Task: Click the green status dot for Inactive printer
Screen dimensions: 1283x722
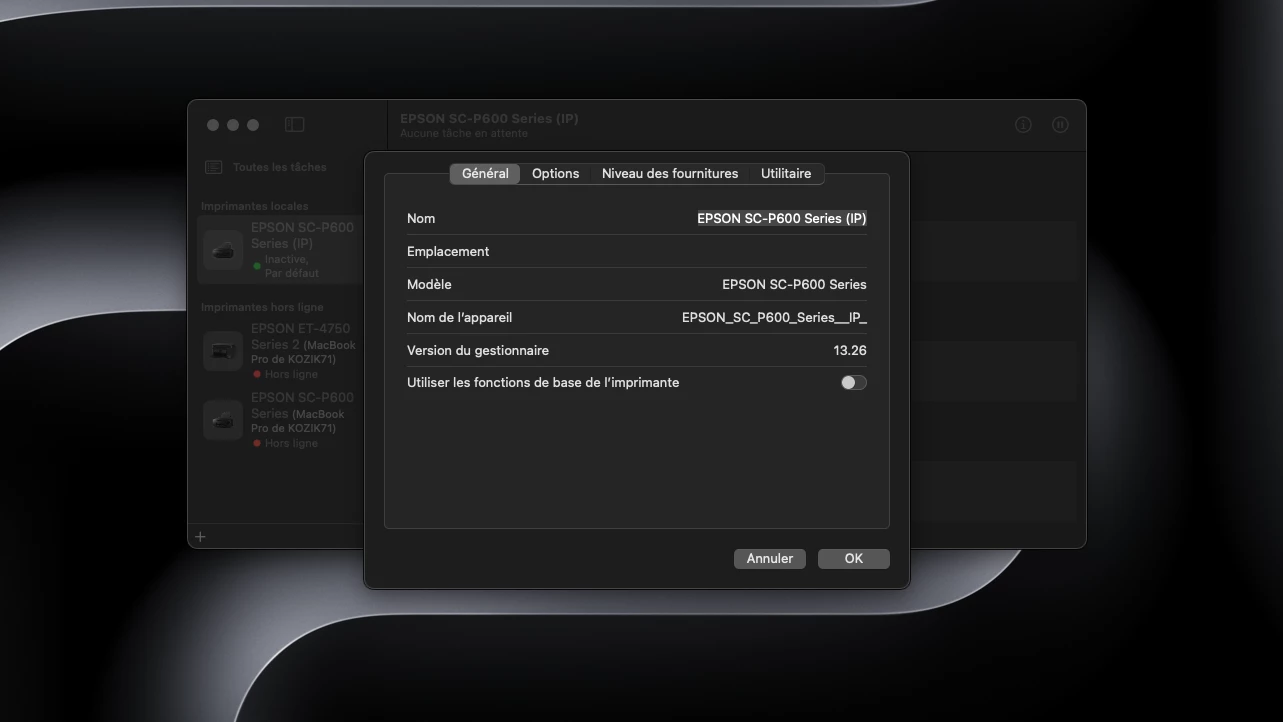Action: click(257, 266)
